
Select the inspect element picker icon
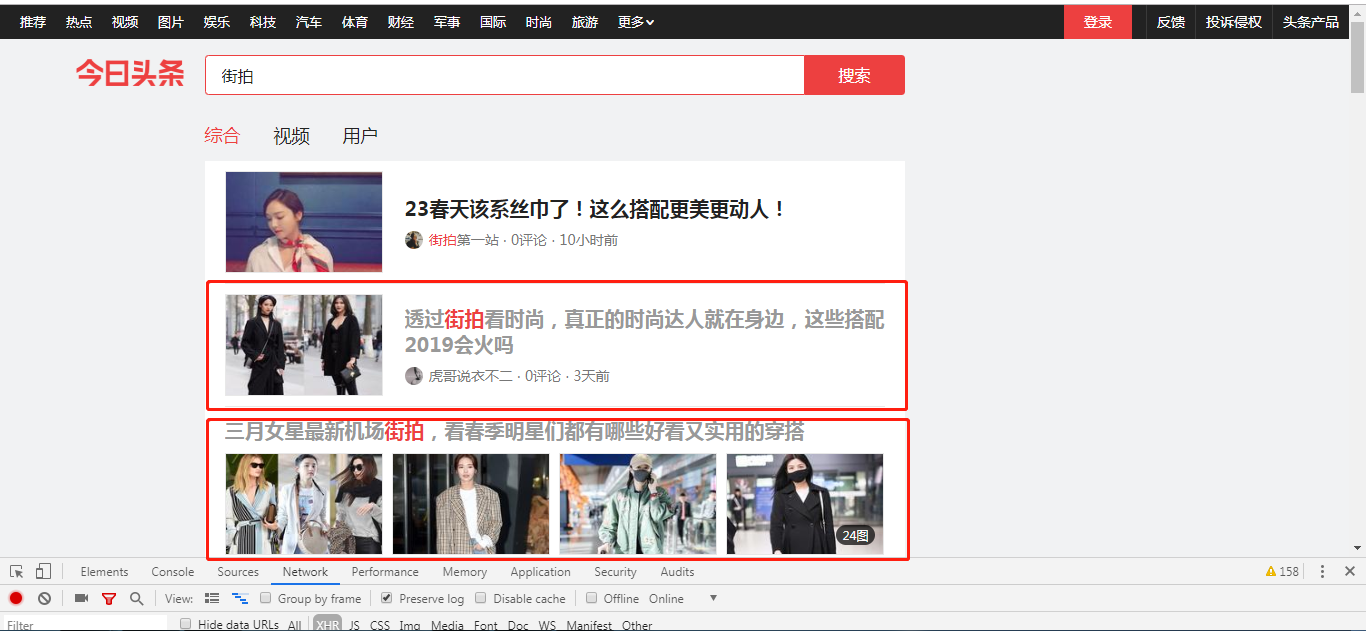click(17, 572)
